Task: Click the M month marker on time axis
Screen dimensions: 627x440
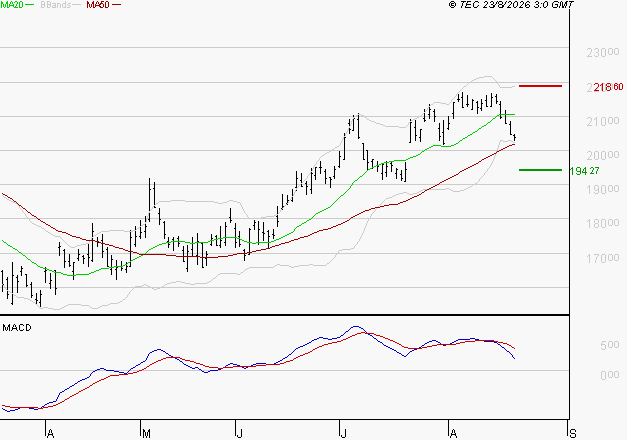Action: pyautogui.click(x=146, y=434)
